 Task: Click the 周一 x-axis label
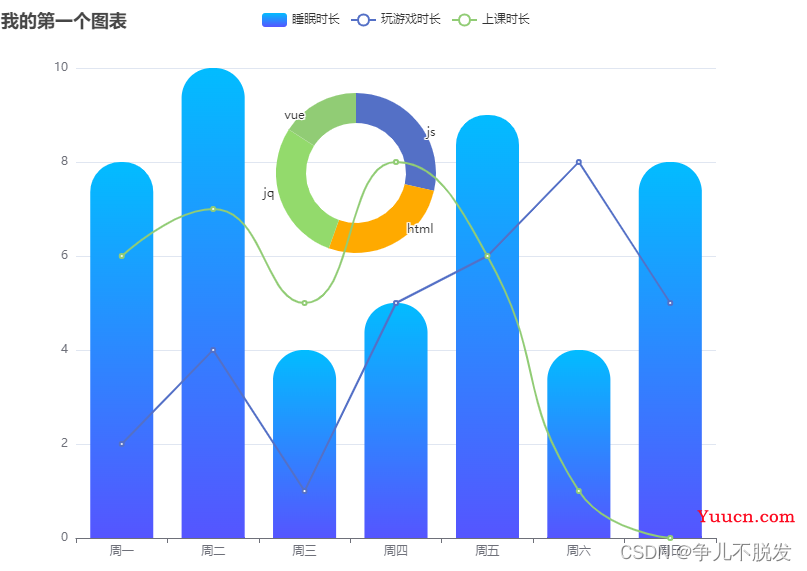coord(121,551)
